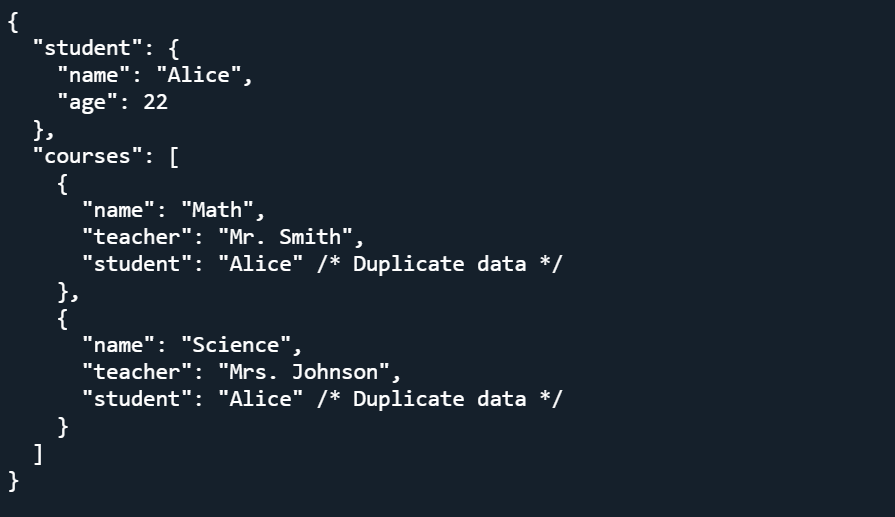
Task: Select the number 22 value
Action: pyautogui.click(x=155, y=102)
